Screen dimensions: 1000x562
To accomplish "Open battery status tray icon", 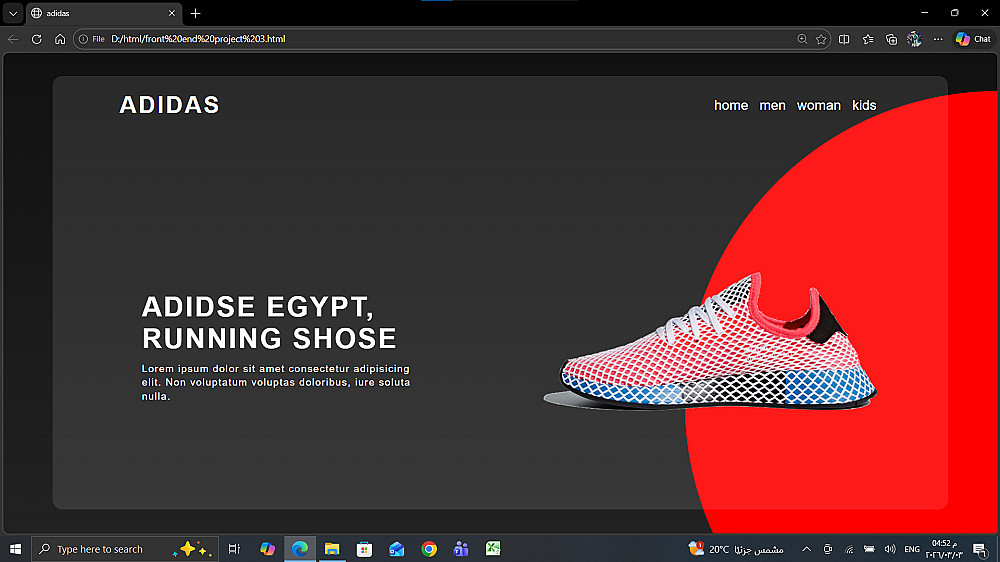I will [869, 549].
